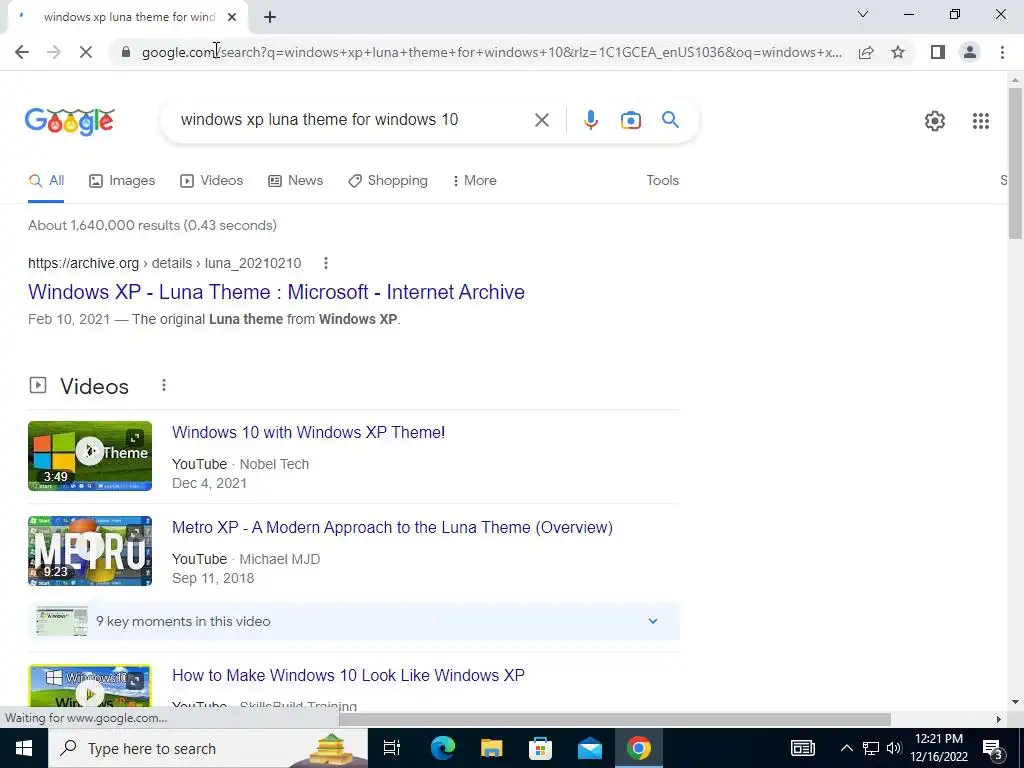Bookmark this page with star icon
Viewport: 1024px width, 768px height.
click(x=898, y=52)
